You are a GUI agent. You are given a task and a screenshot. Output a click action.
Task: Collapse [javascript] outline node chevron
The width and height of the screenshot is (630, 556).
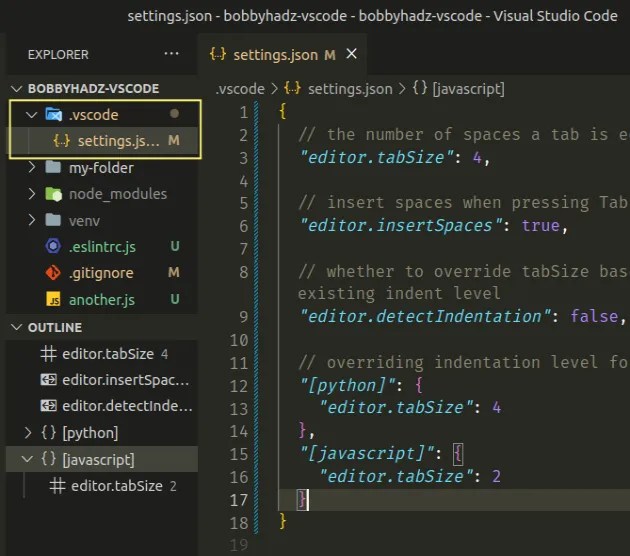pyautogui.click(x=27, y=459)
